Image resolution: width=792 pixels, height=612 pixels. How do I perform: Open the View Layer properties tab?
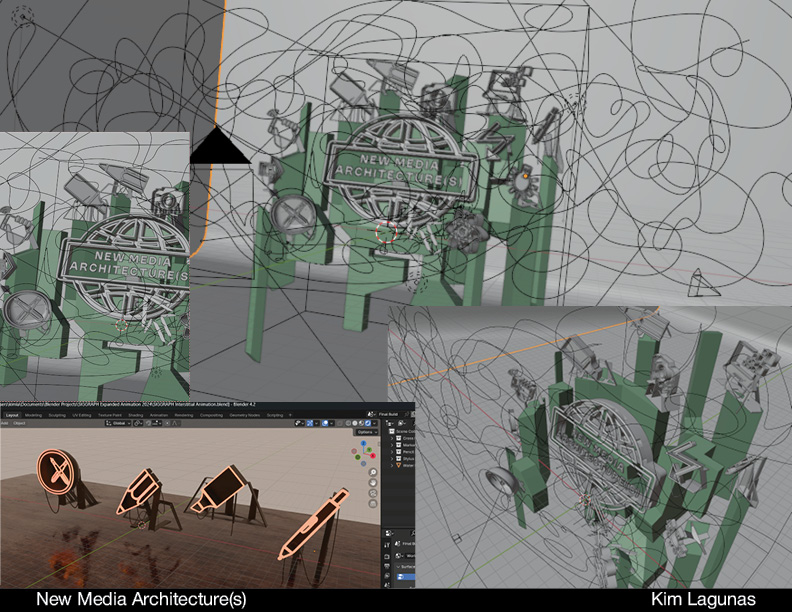pos(387,576)
